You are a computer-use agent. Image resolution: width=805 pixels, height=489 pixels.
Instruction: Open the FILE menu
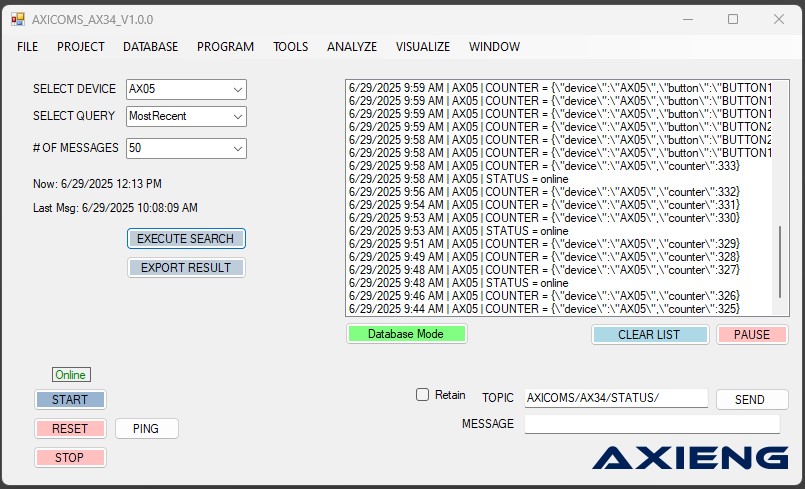(27, 47)
